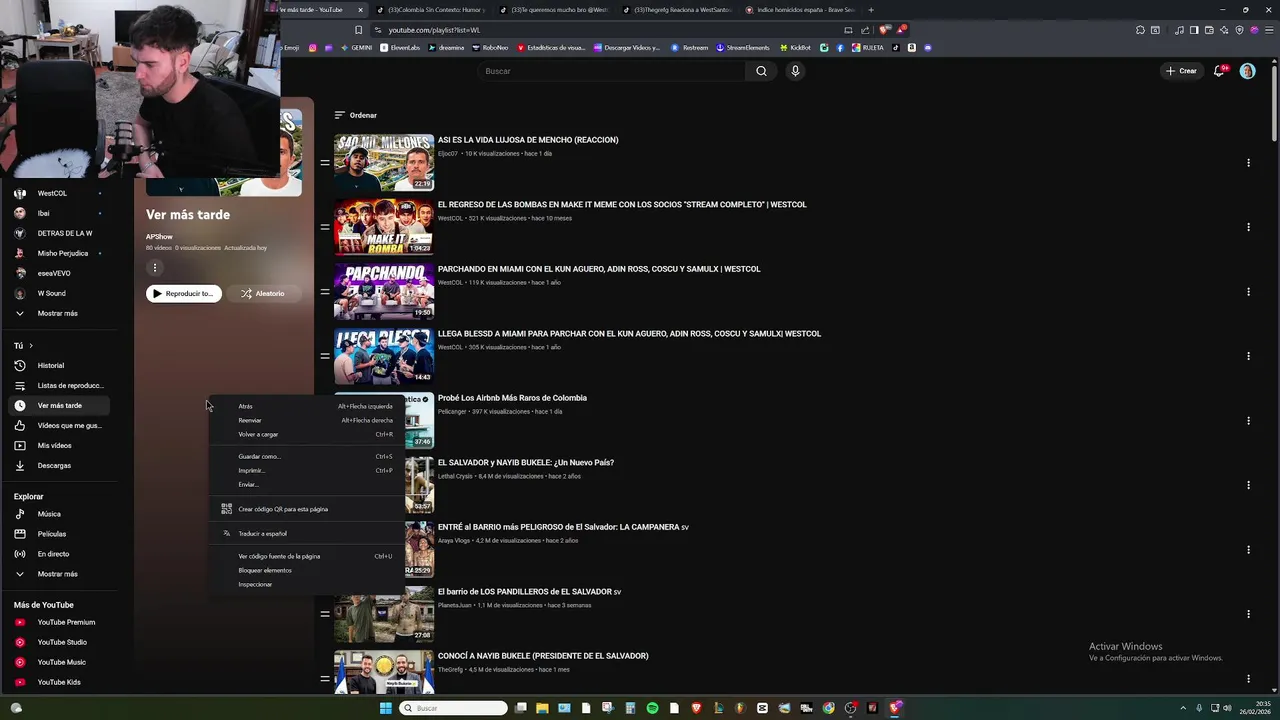Open options for El barrio de LOS PANDILLEROS video
This screenshot has width=1280, height=720.
1248,614
